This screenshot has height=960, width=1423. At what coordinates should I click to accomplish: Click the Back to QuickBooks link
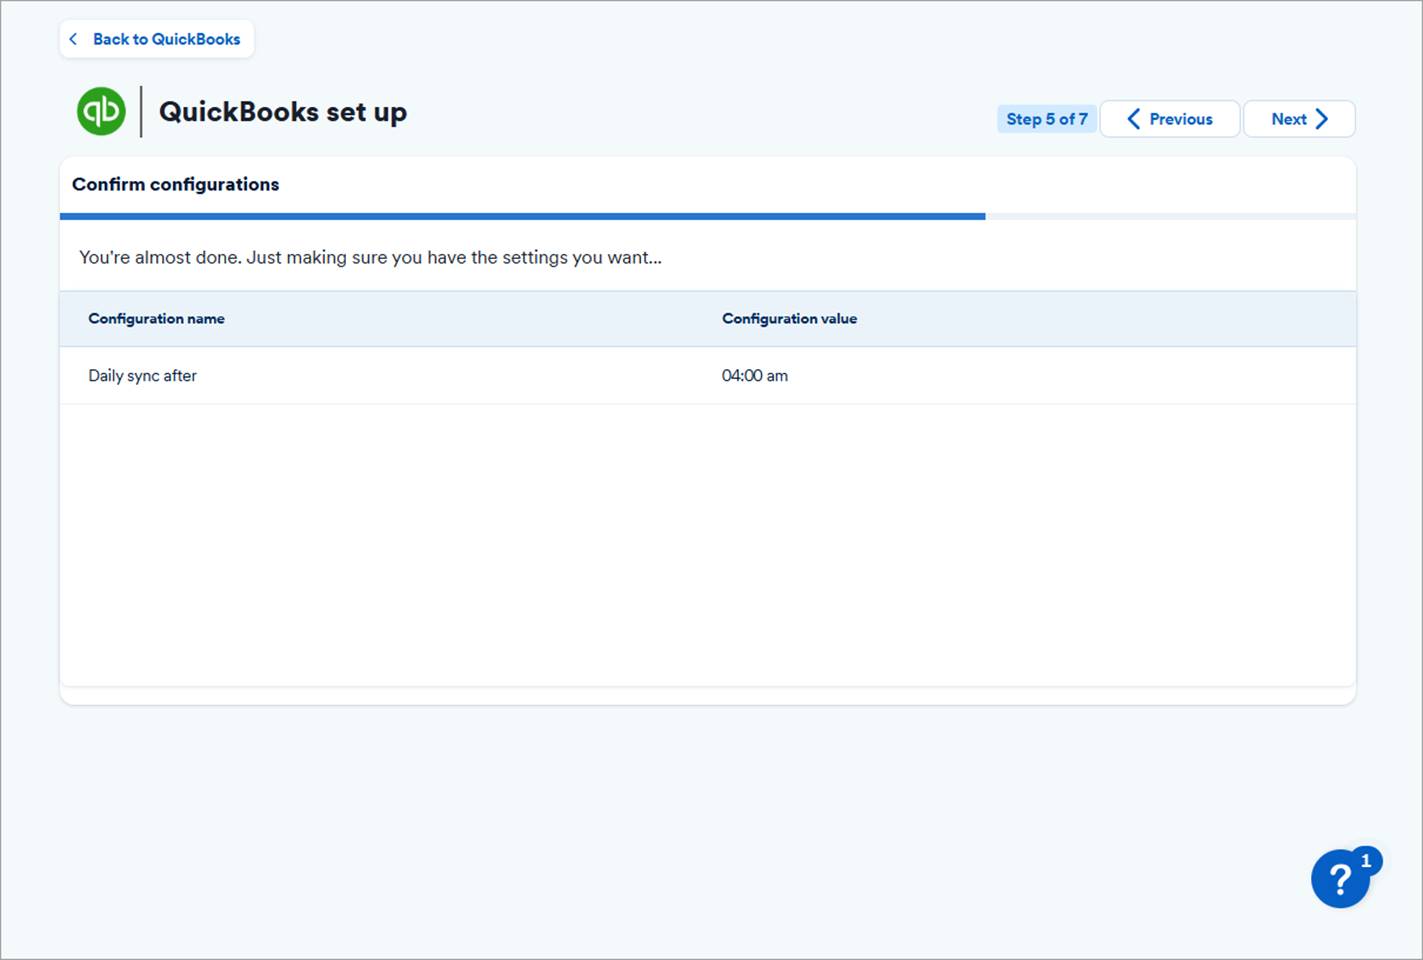click(166, 39)
